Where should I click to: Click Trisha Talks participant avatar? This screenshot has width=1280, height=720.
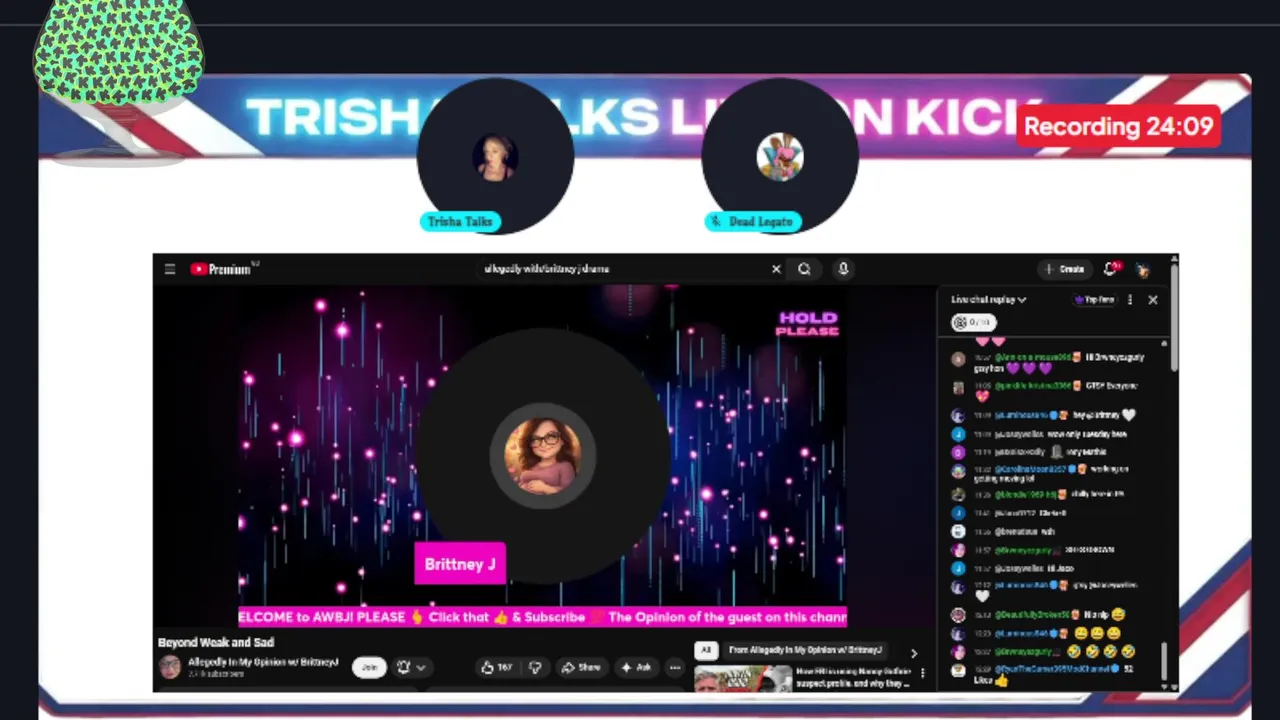click(495, 157)
